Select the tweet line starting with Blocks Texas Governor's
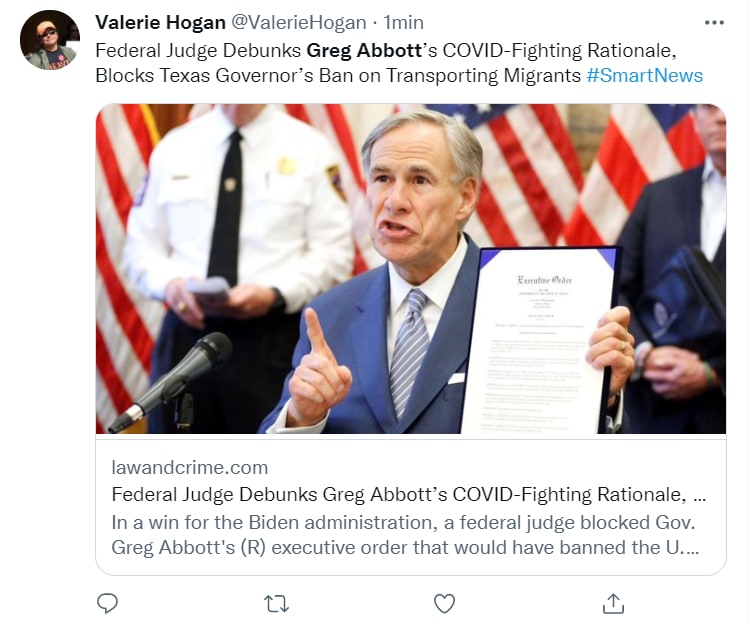749x623 pixels. point(338,75)
